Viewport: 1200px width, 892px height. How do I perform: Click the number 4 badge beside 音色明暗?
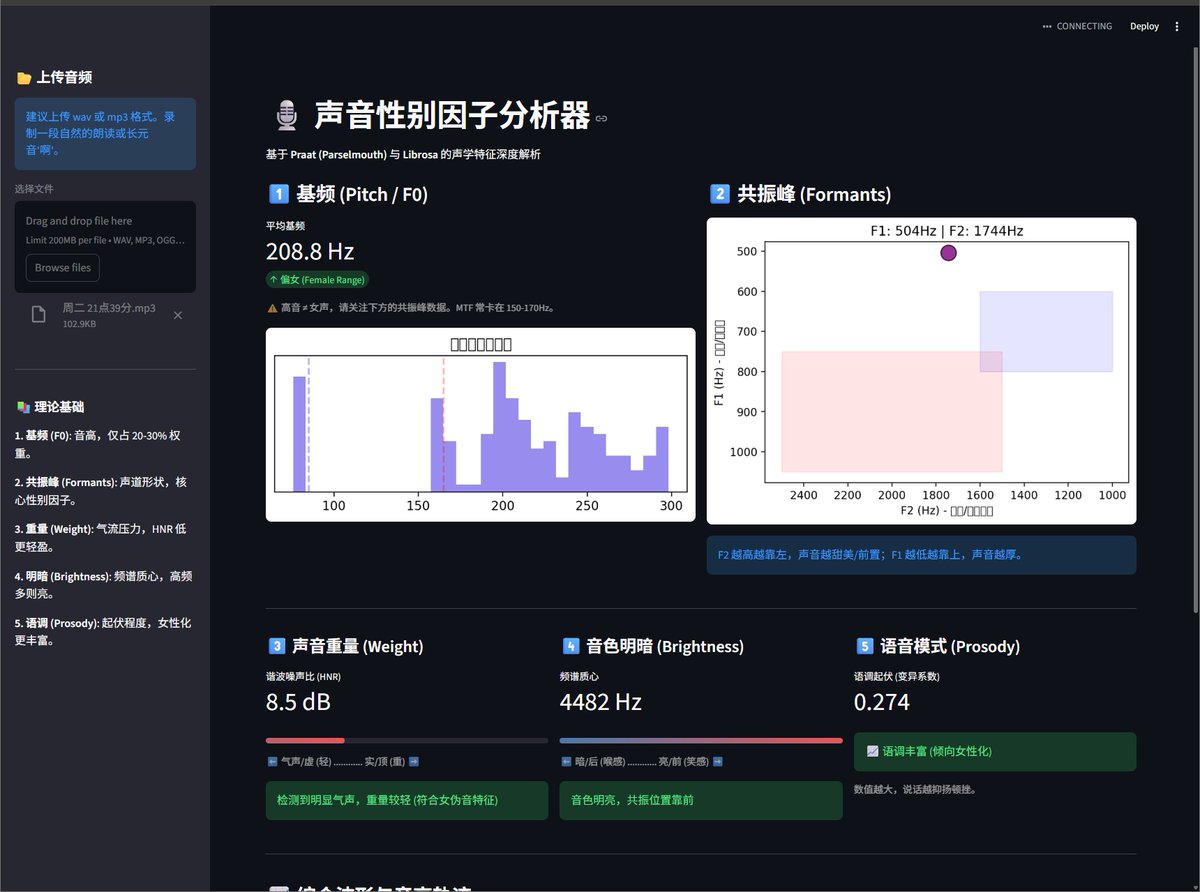coord(570,646)
